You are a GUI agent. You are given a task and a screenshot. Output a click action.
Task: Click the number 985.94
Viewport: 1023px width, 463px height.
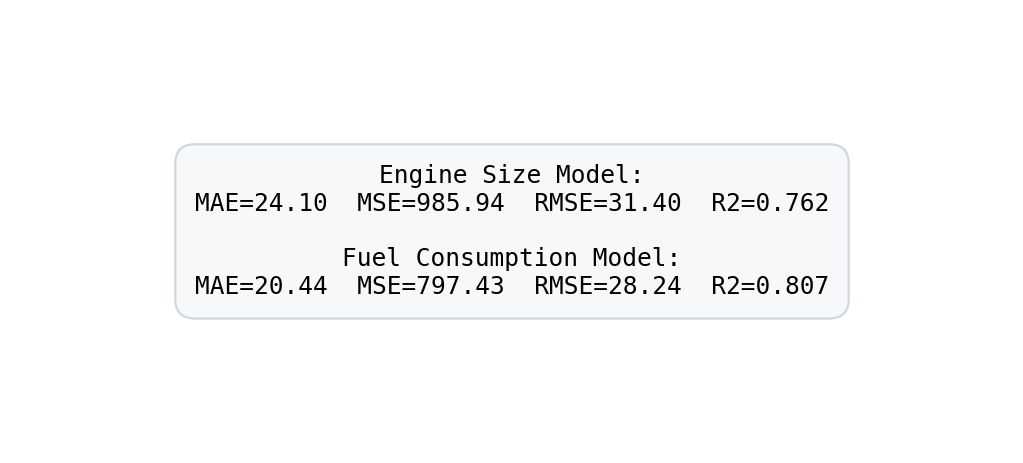(460, 204)
